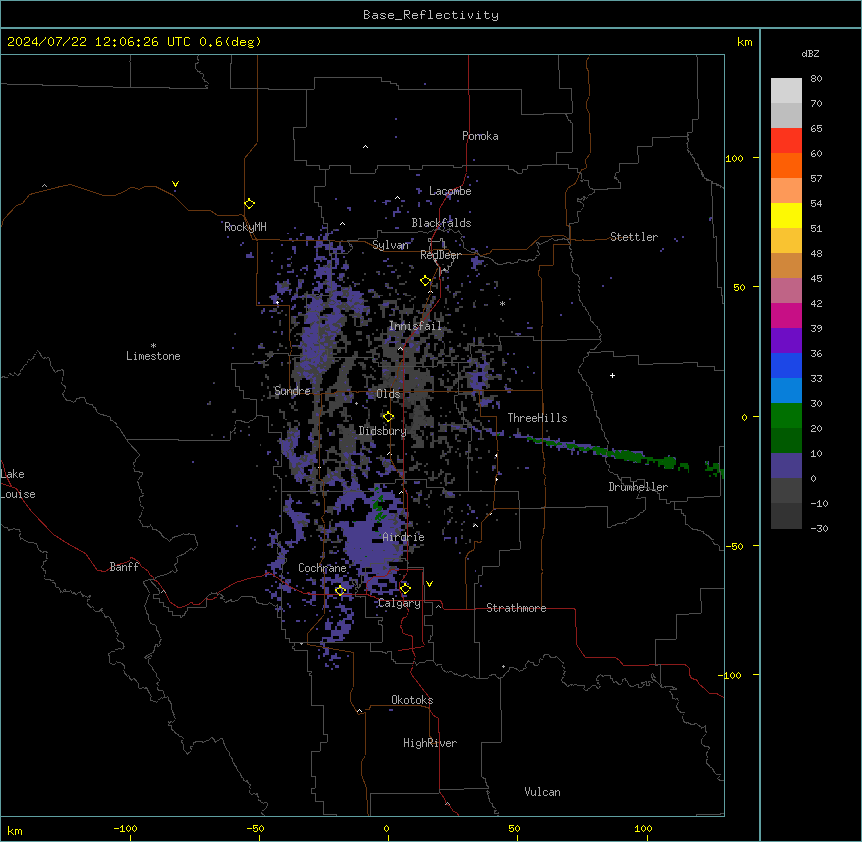Click the -100 tick on the right axis
This screenshot has width=862, height=842.
730,675
